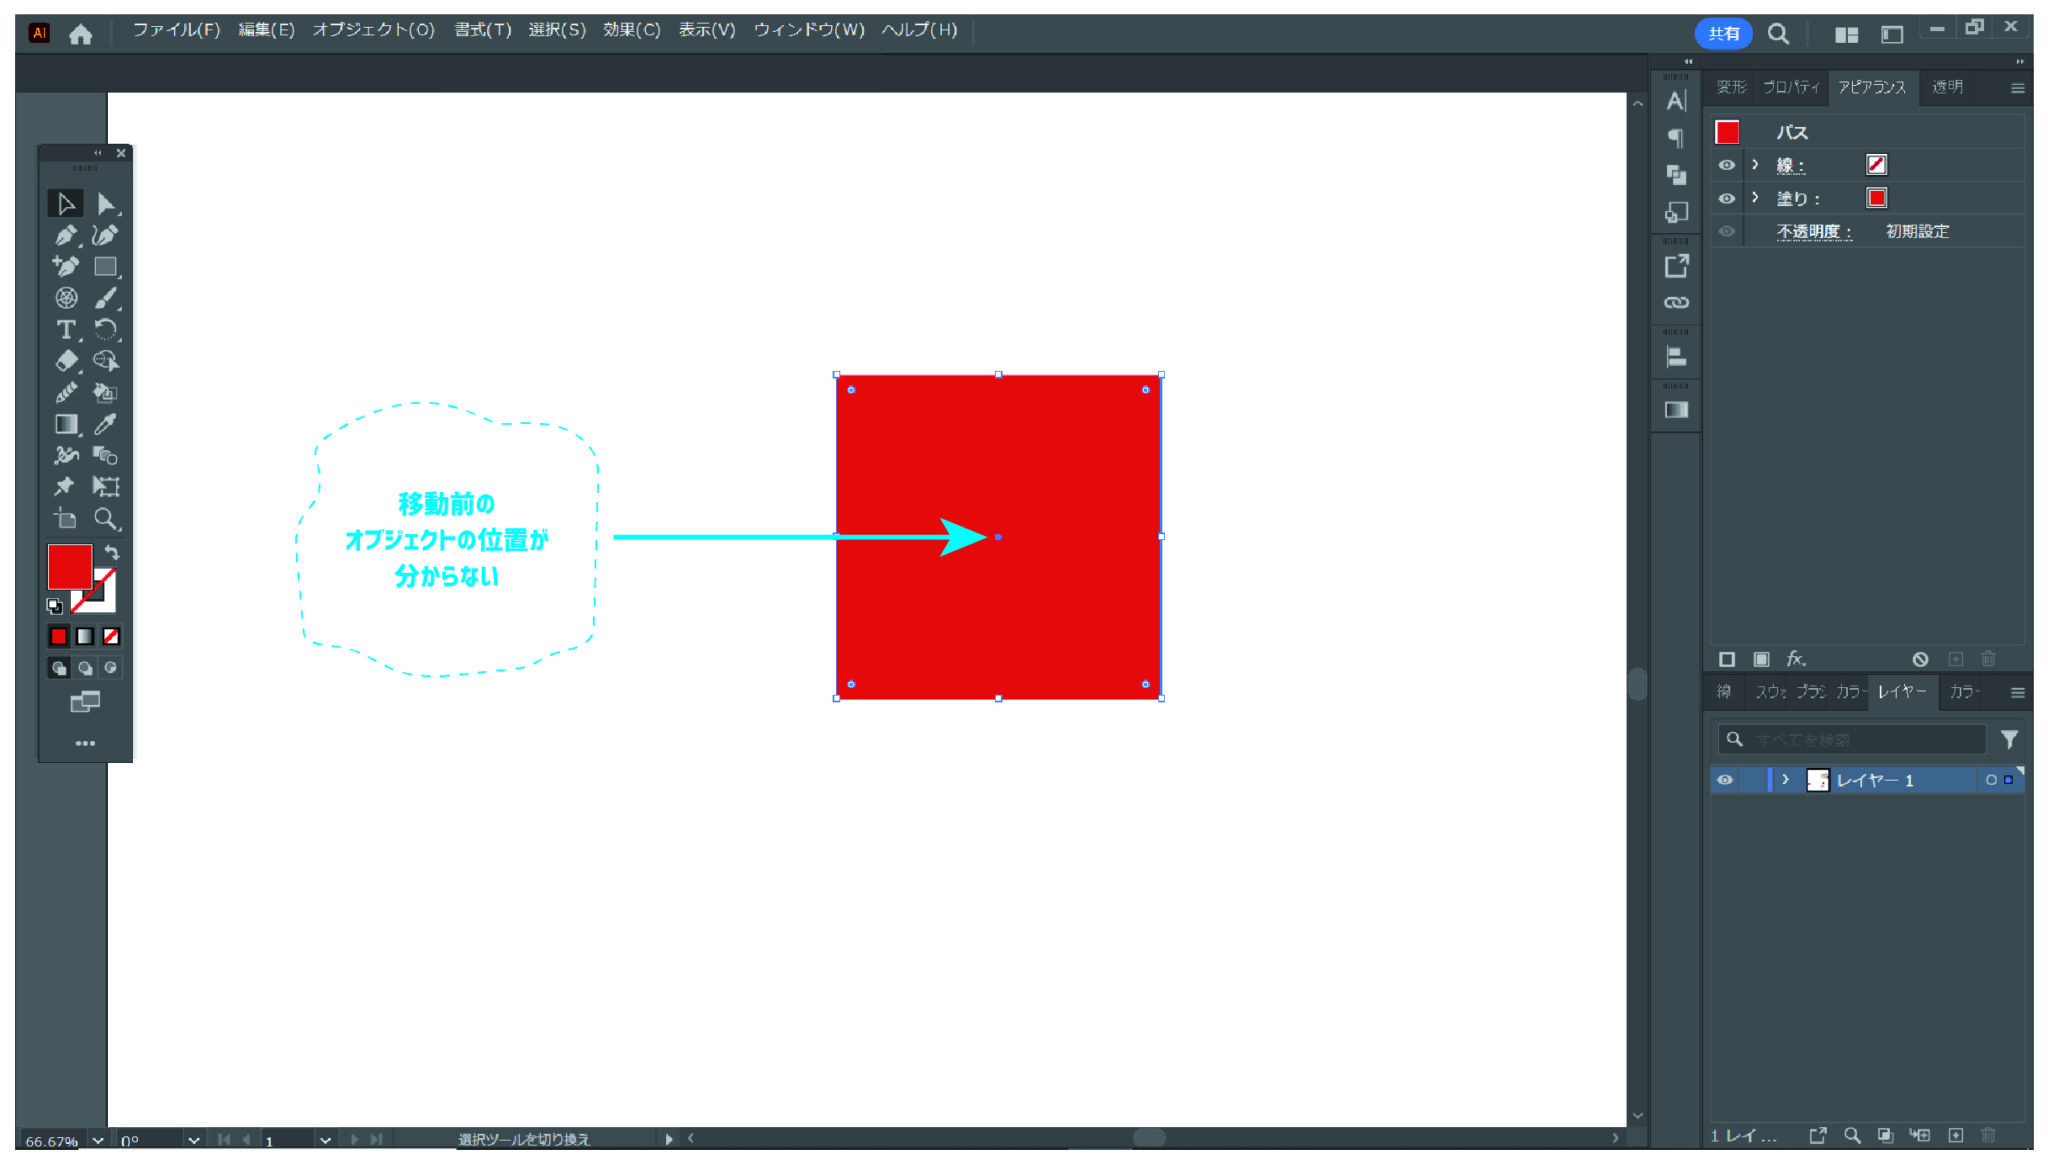Click the 不透明度 opacity link
Viewport: 2048px width, 1165px height.
coord(1813,231)
